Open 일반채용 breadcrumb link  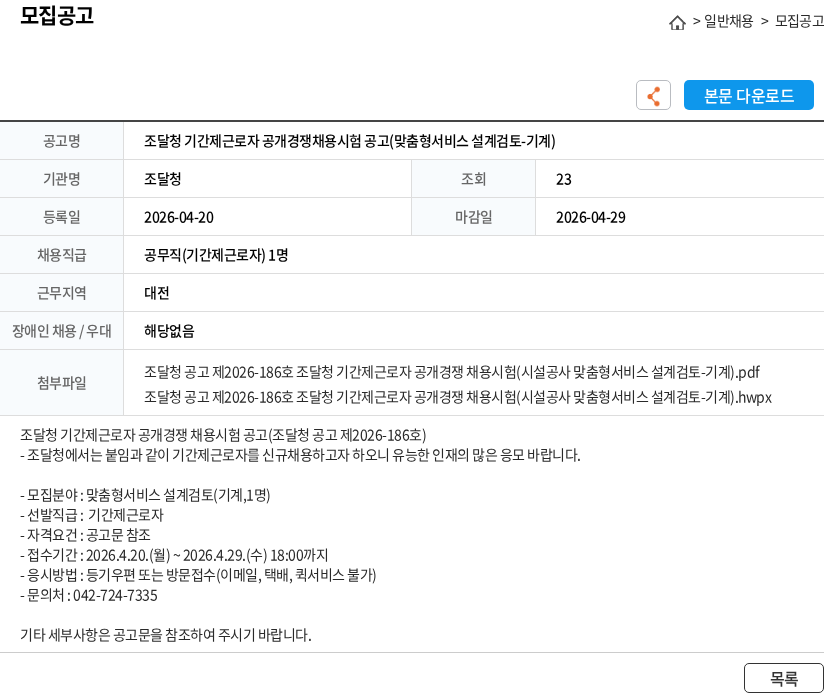(728, 21)
